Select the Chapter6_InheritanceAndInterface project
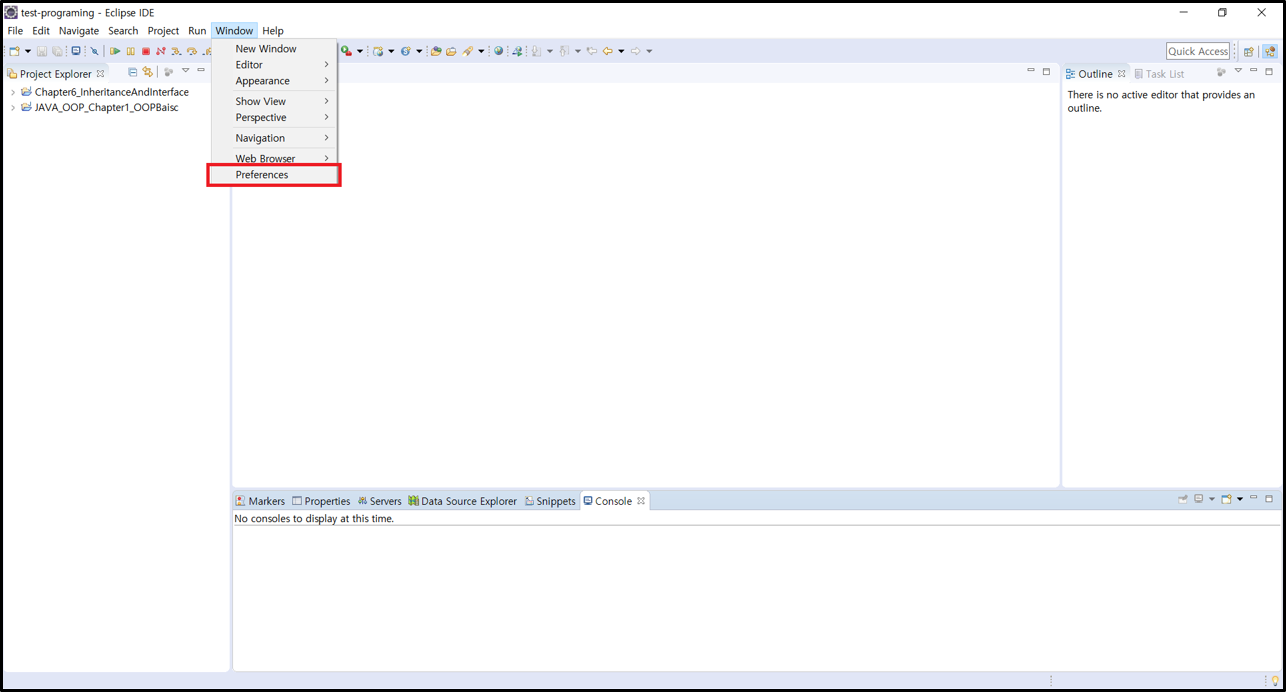1286x692 pixels. pos(112,92)
